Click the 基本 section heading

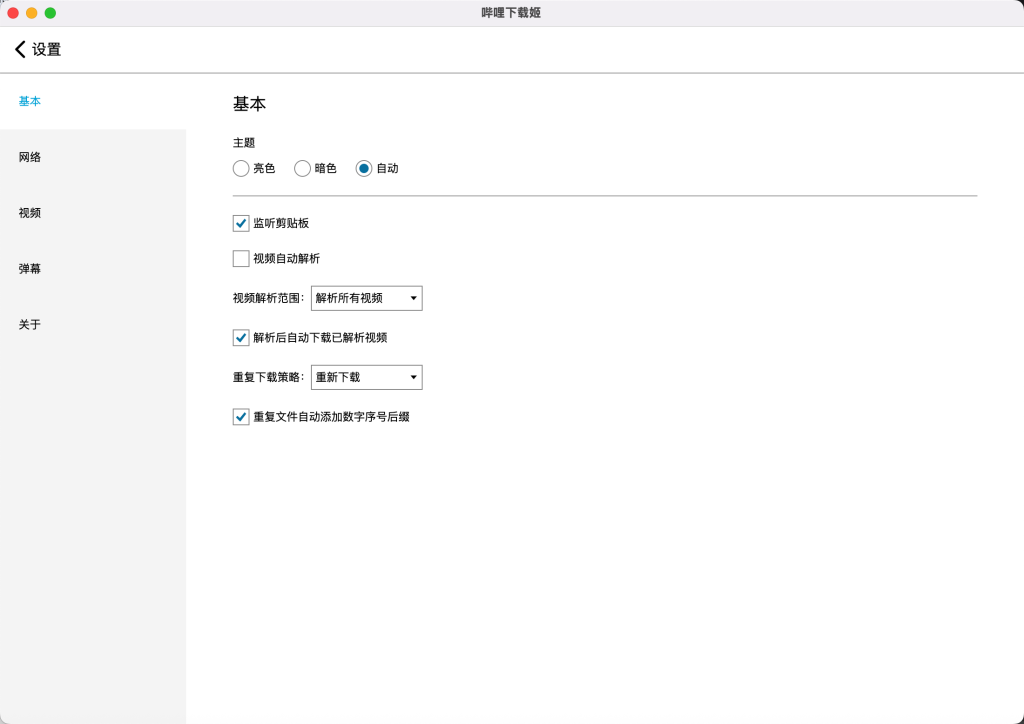coord(249,104)
